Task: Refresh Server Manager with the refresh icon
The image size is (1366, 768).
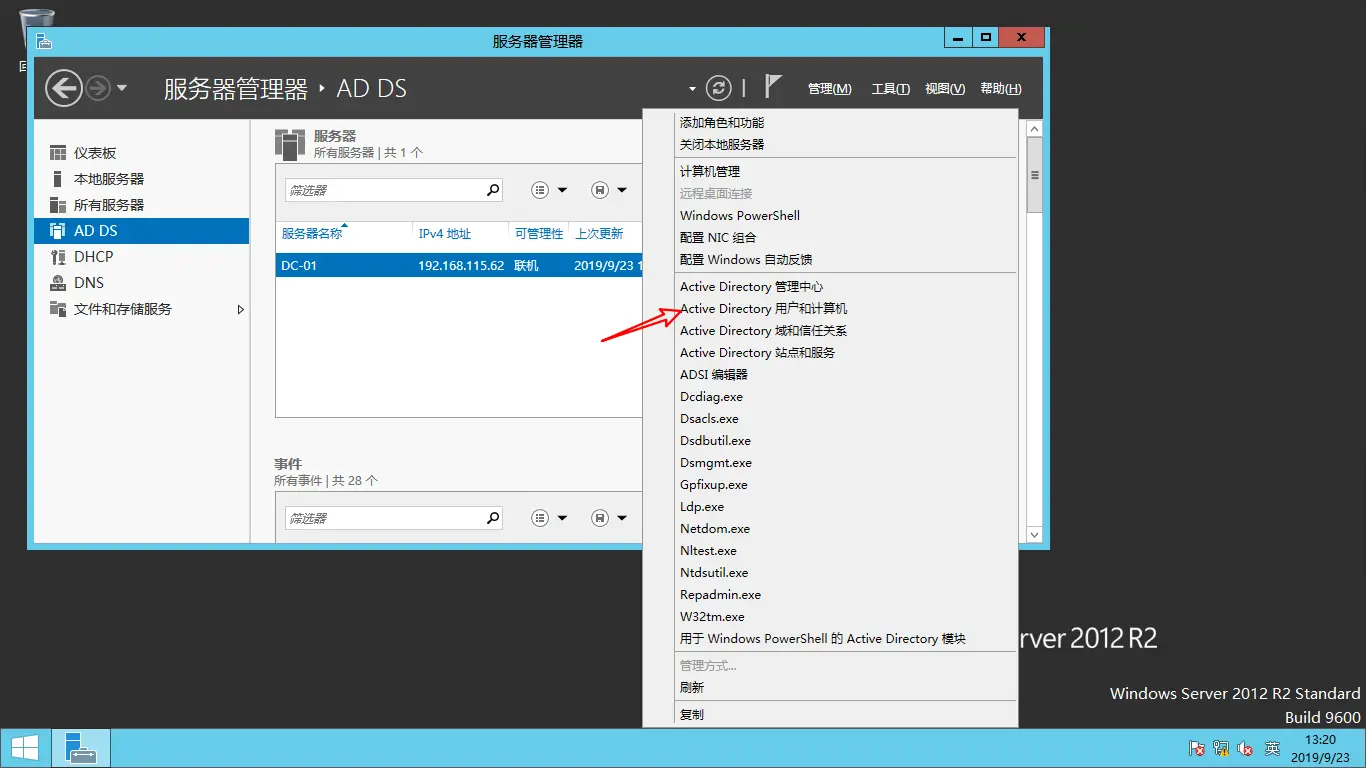Action: [x=718, y=88]
